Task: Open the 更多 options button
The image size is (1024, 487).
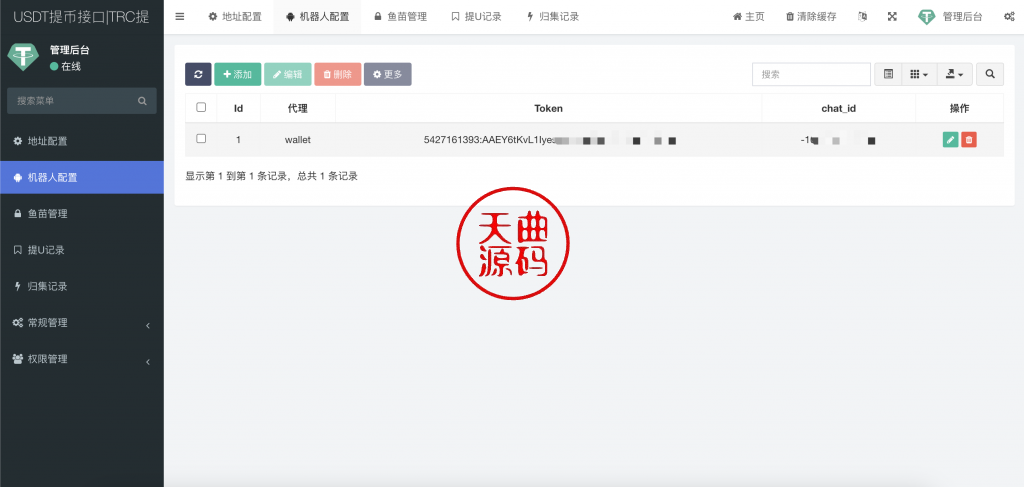Action: coord(387,74)
